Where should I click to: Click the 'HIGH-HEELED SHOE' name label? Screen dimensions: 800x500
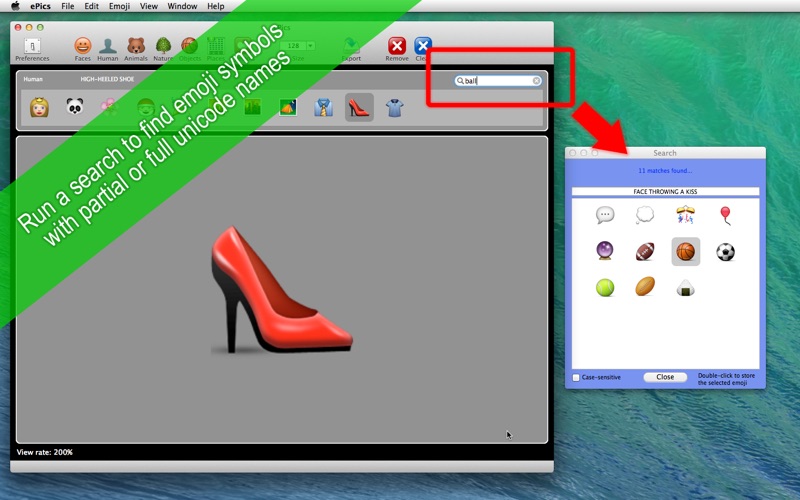point(107,79)
